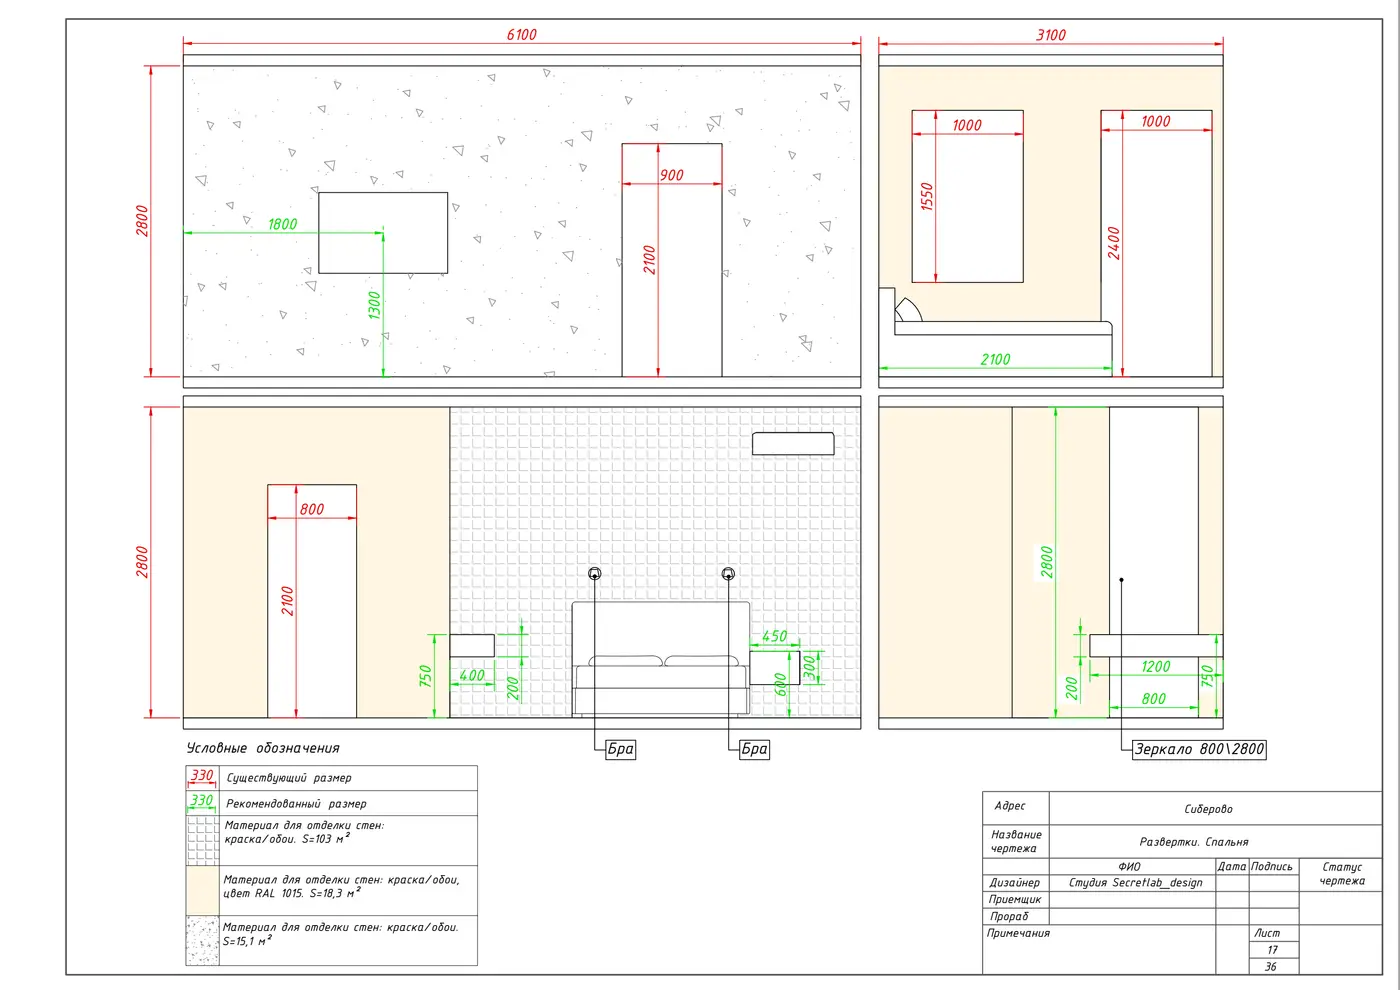Click the 900 door width dimension
The height and width of the screenshot is (990, 1400).
click(671, 175)
